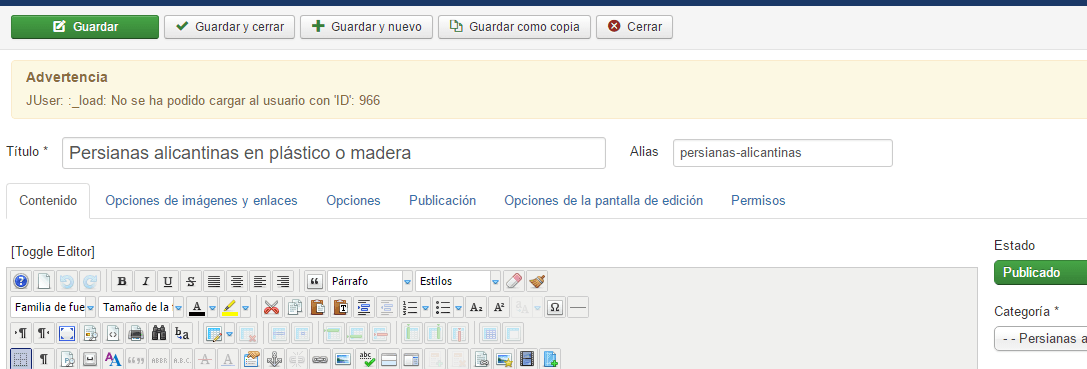1087x369 pixels.
Task: Toggle visible paragraph characters
Action: tap(44, 359)
